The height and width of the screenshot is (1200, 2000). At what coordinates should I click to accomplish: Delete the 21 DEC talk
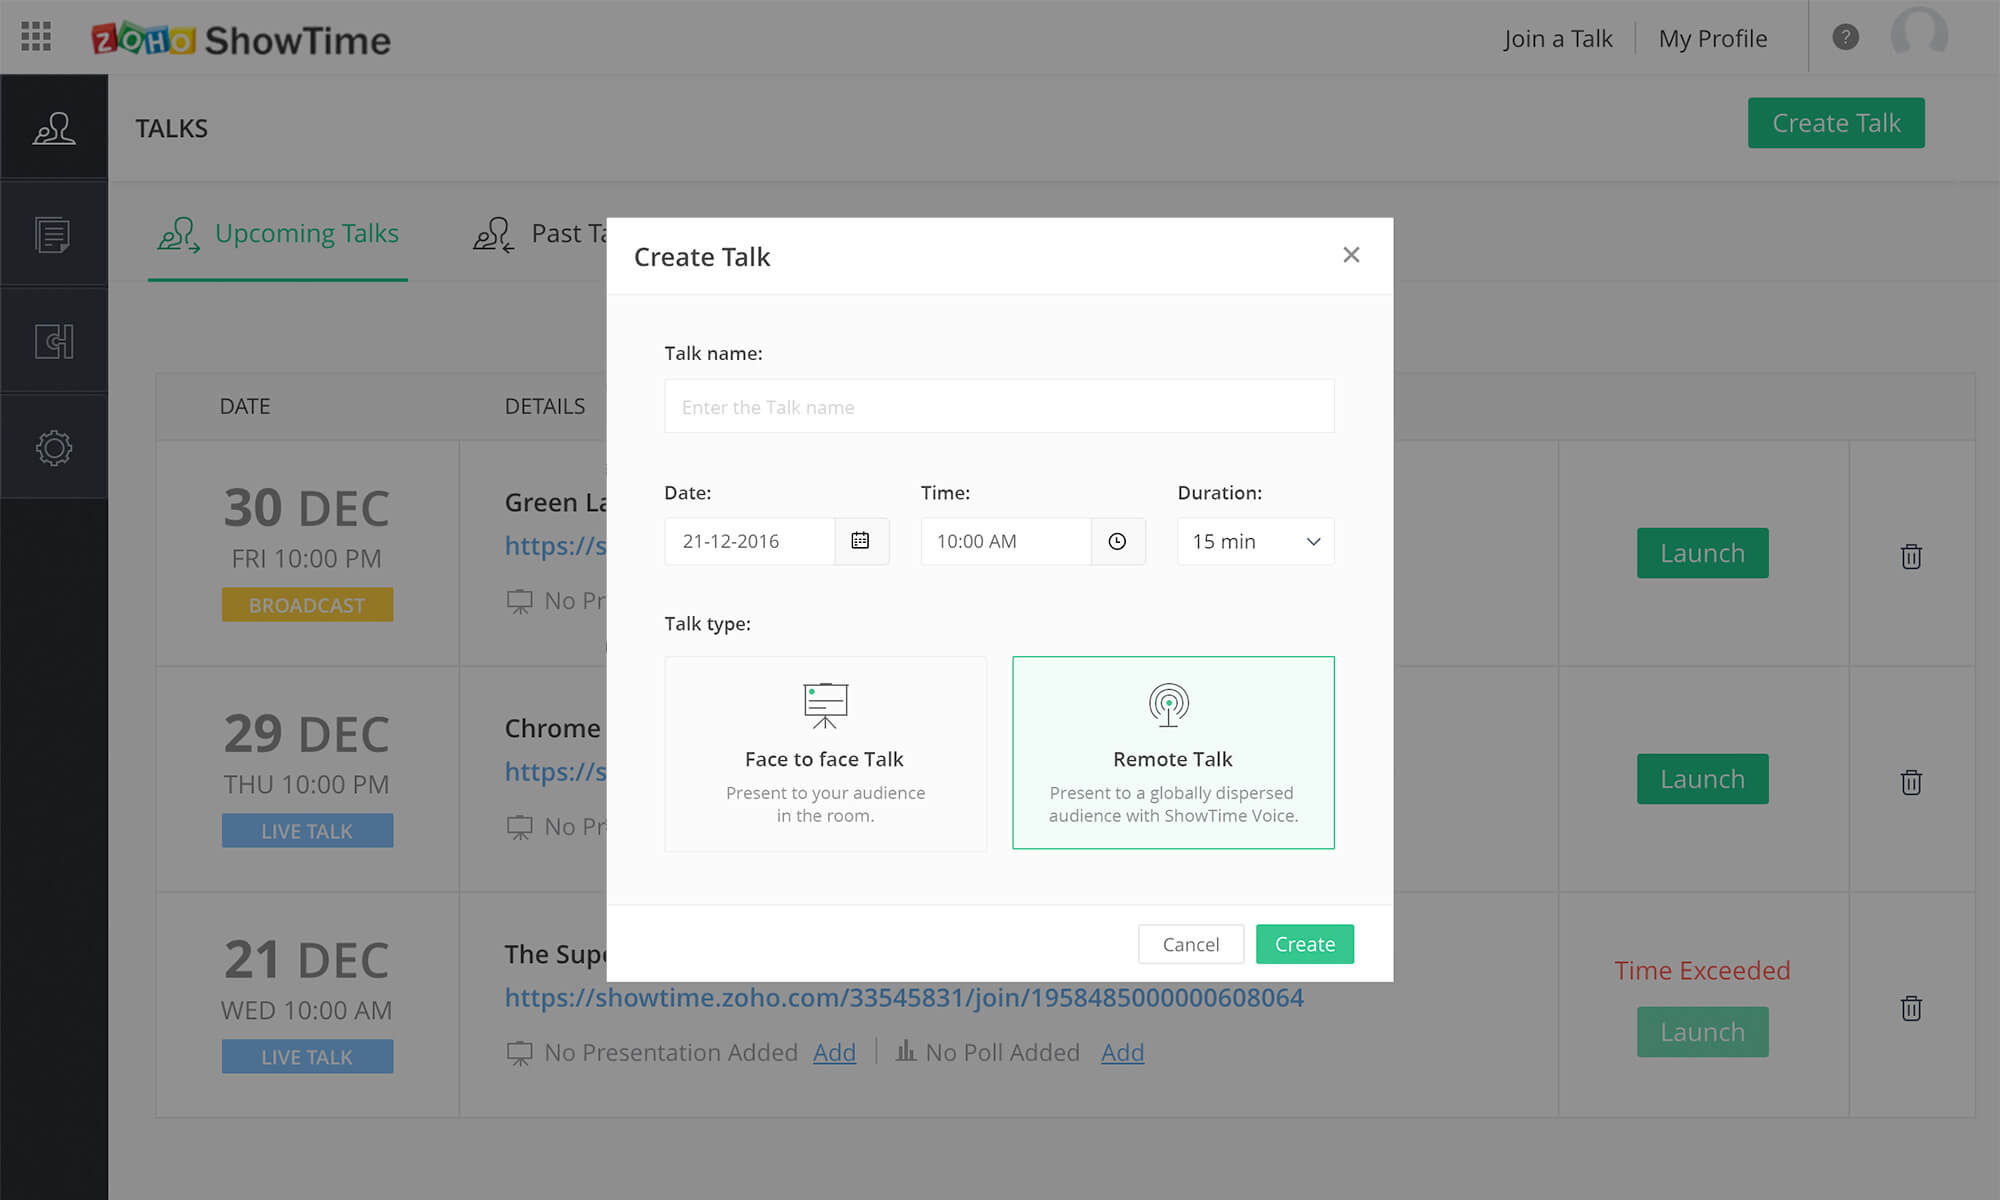point(1910,1008)
